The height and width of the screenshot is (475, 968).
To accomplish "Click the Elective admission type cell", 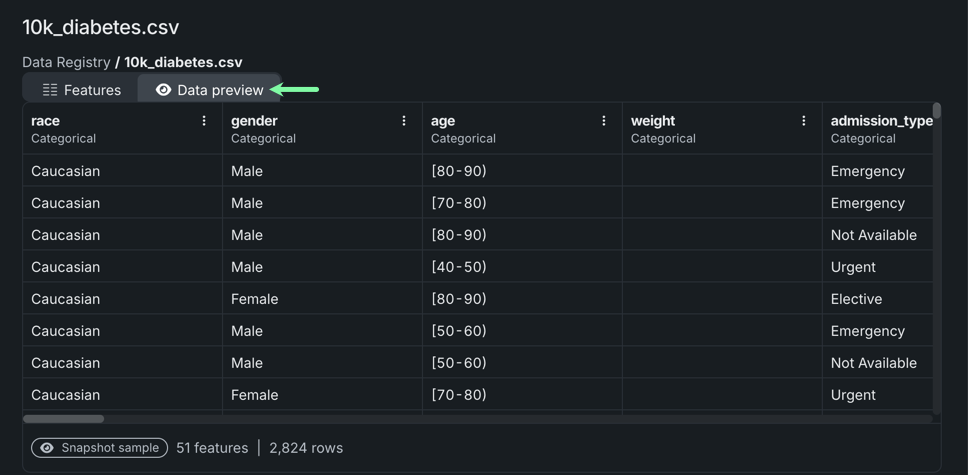I will tap(856, 299).
